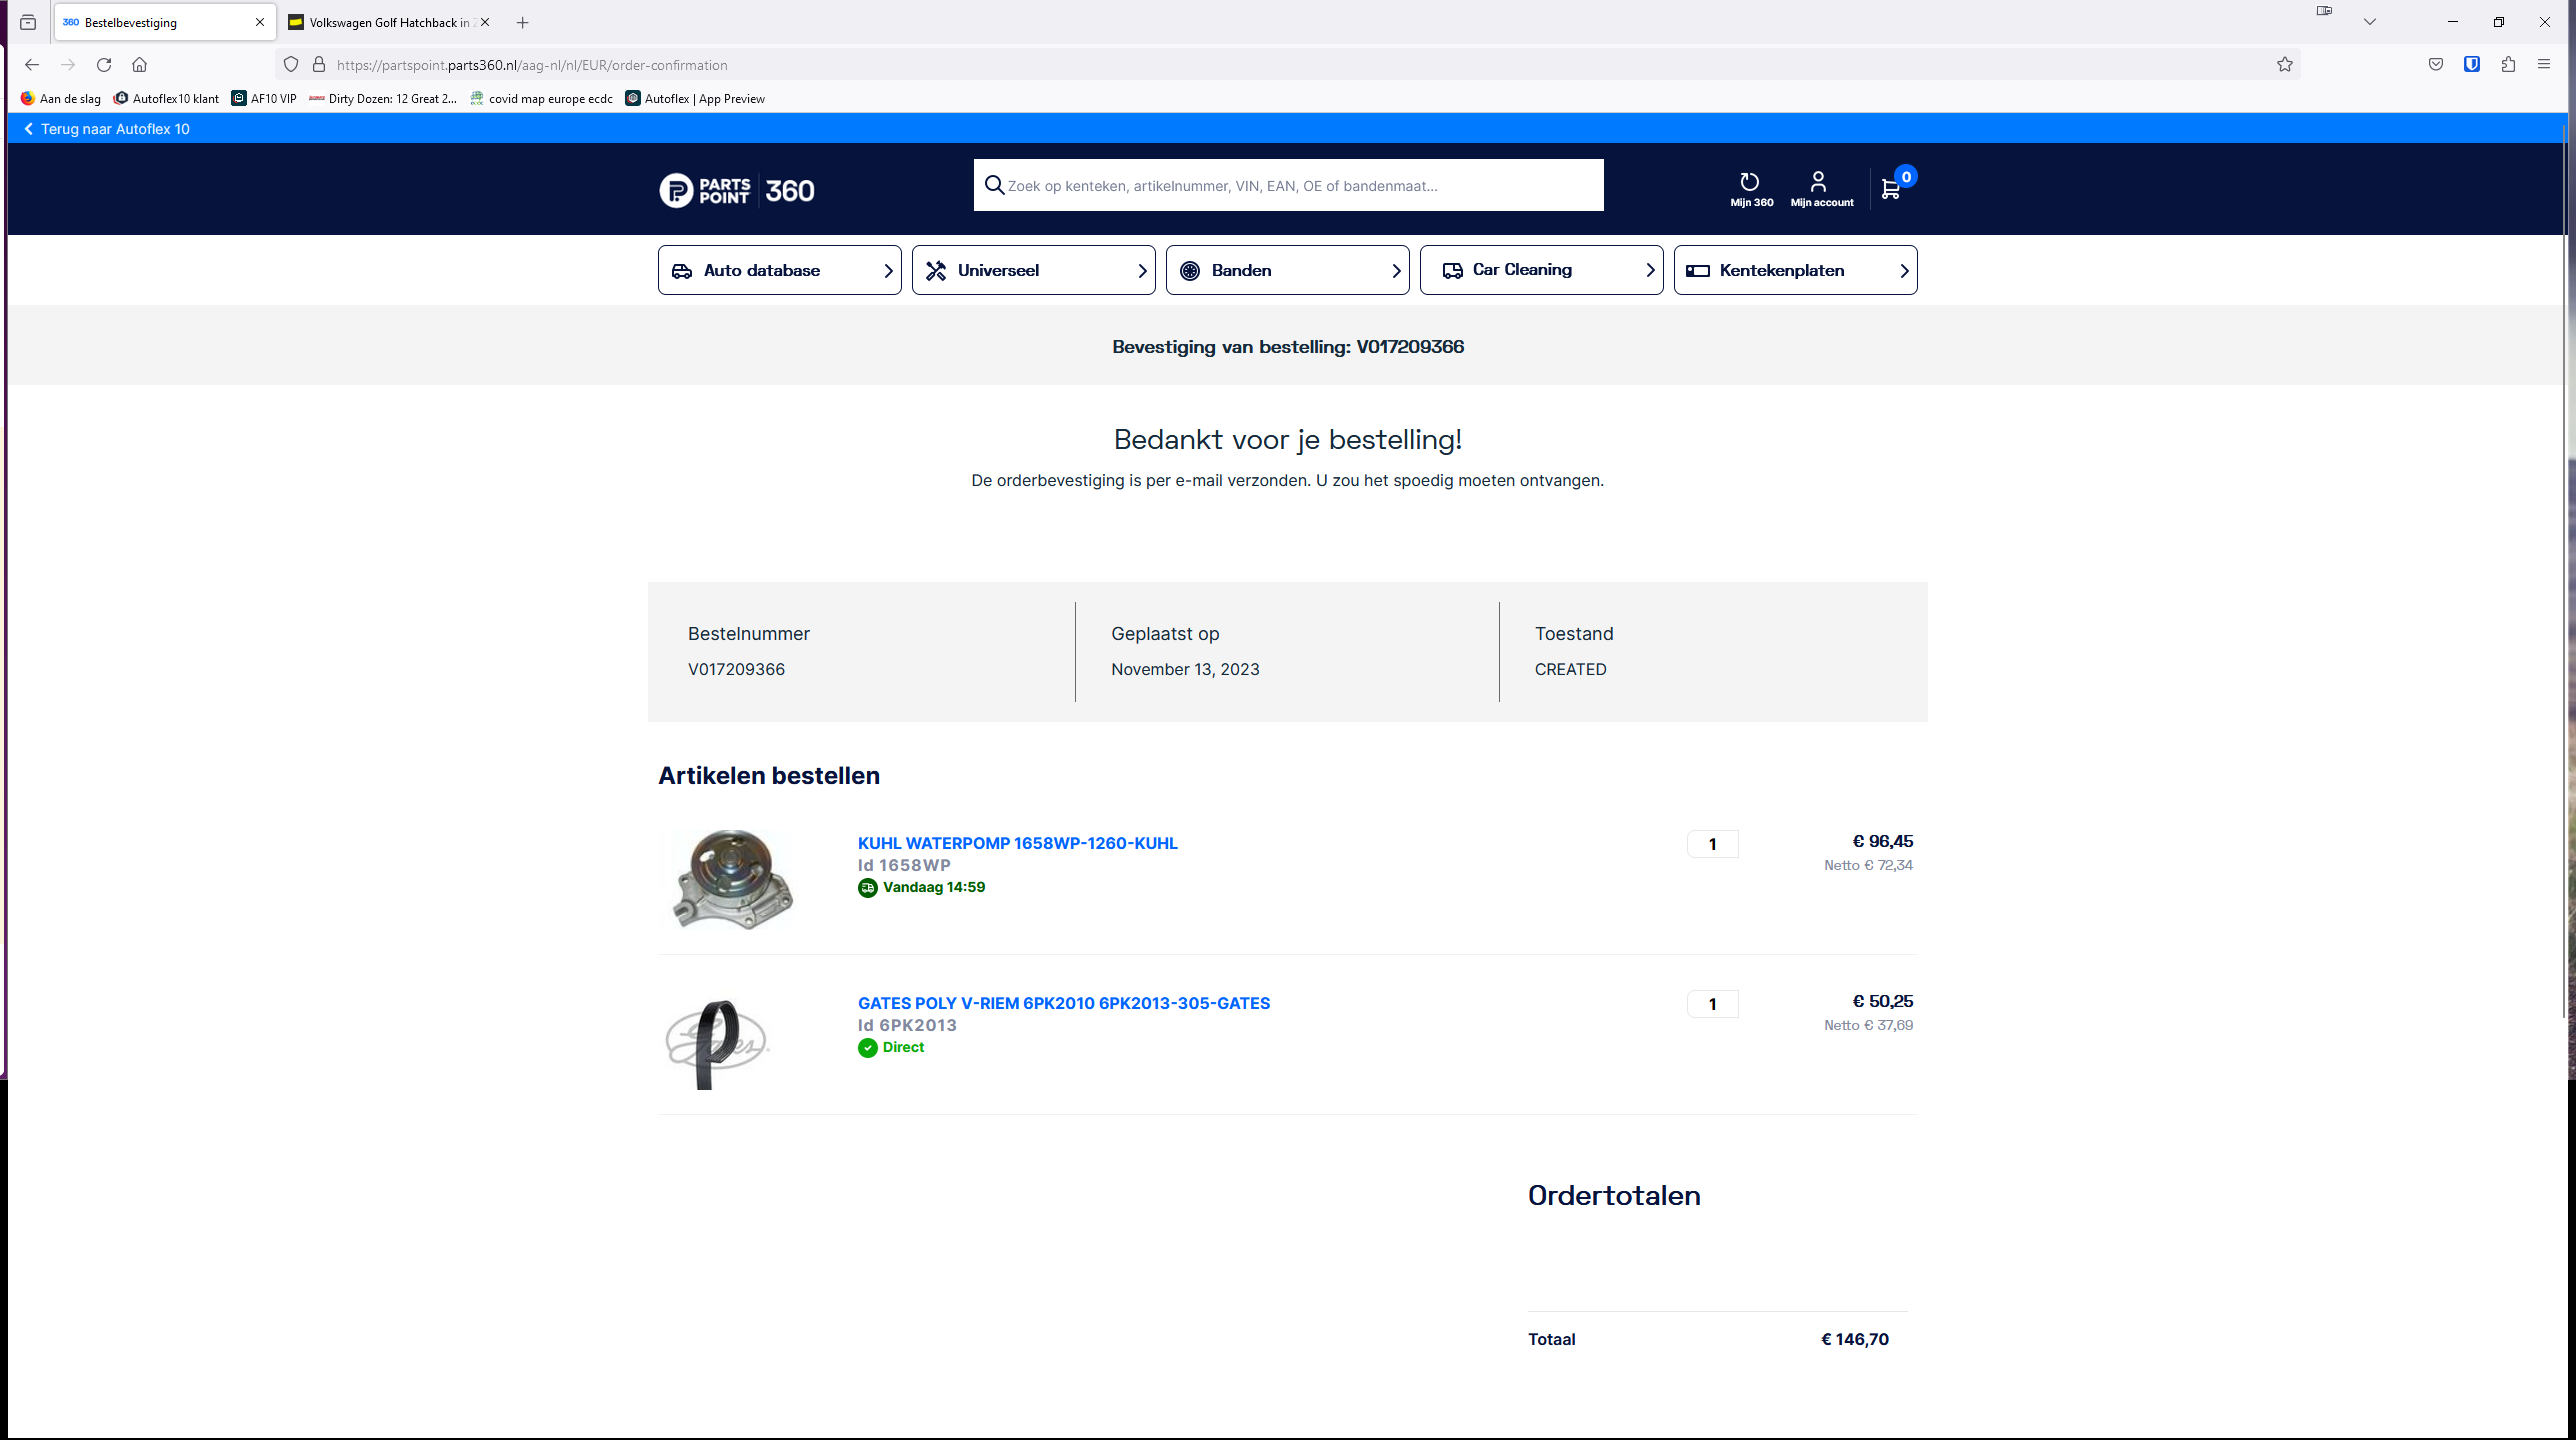Expand the Universeel category menu

pyautogui.click(x=1034, y=270)
